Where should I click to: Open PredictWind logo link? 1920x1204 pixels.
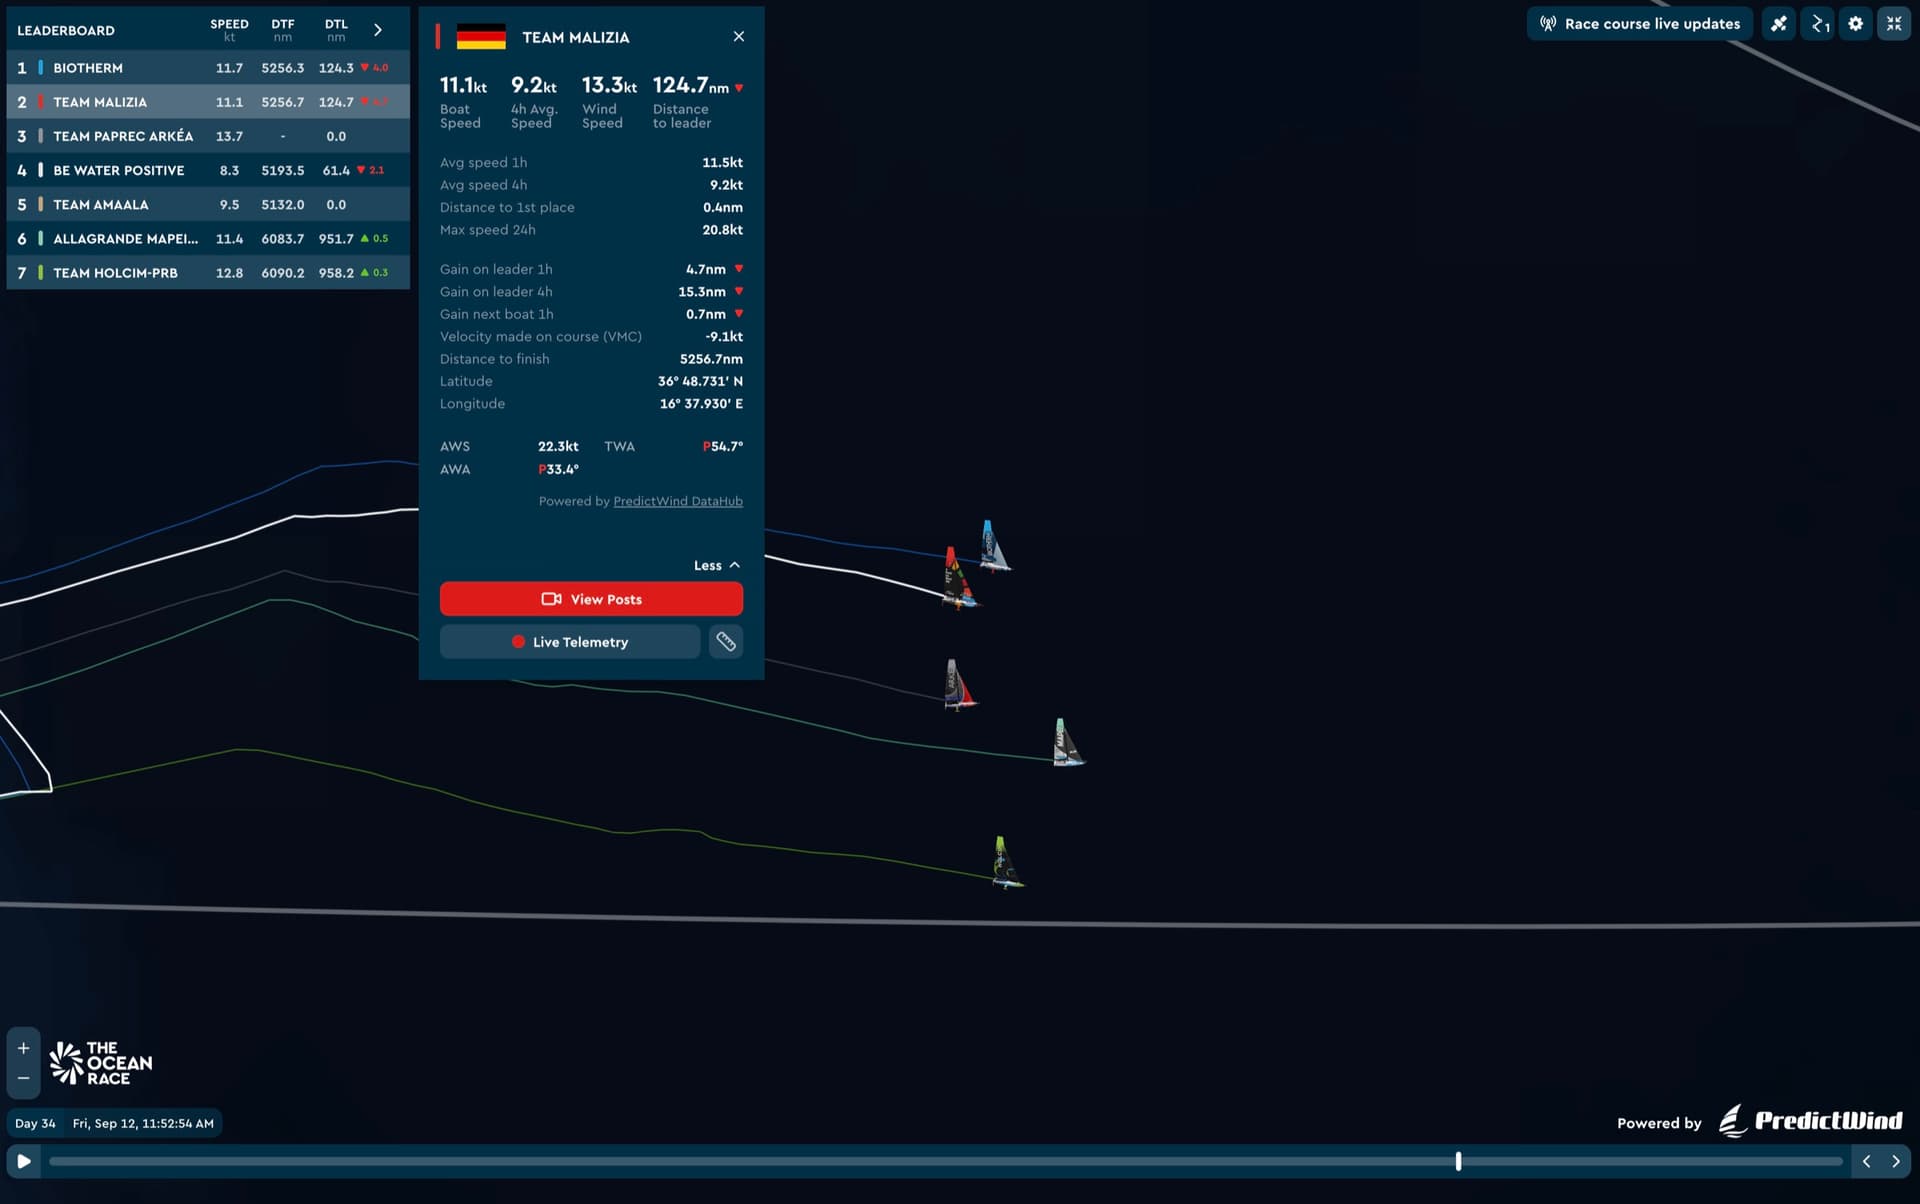1811,1121
